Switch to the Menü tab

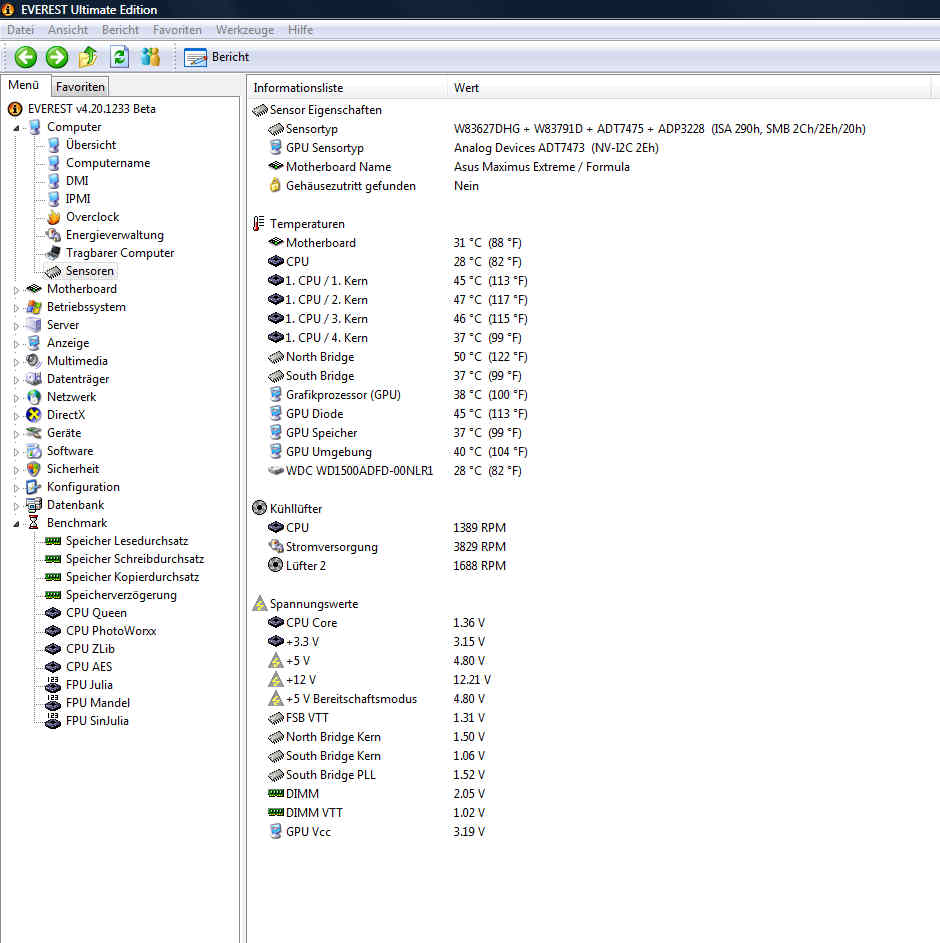(23, 85)
